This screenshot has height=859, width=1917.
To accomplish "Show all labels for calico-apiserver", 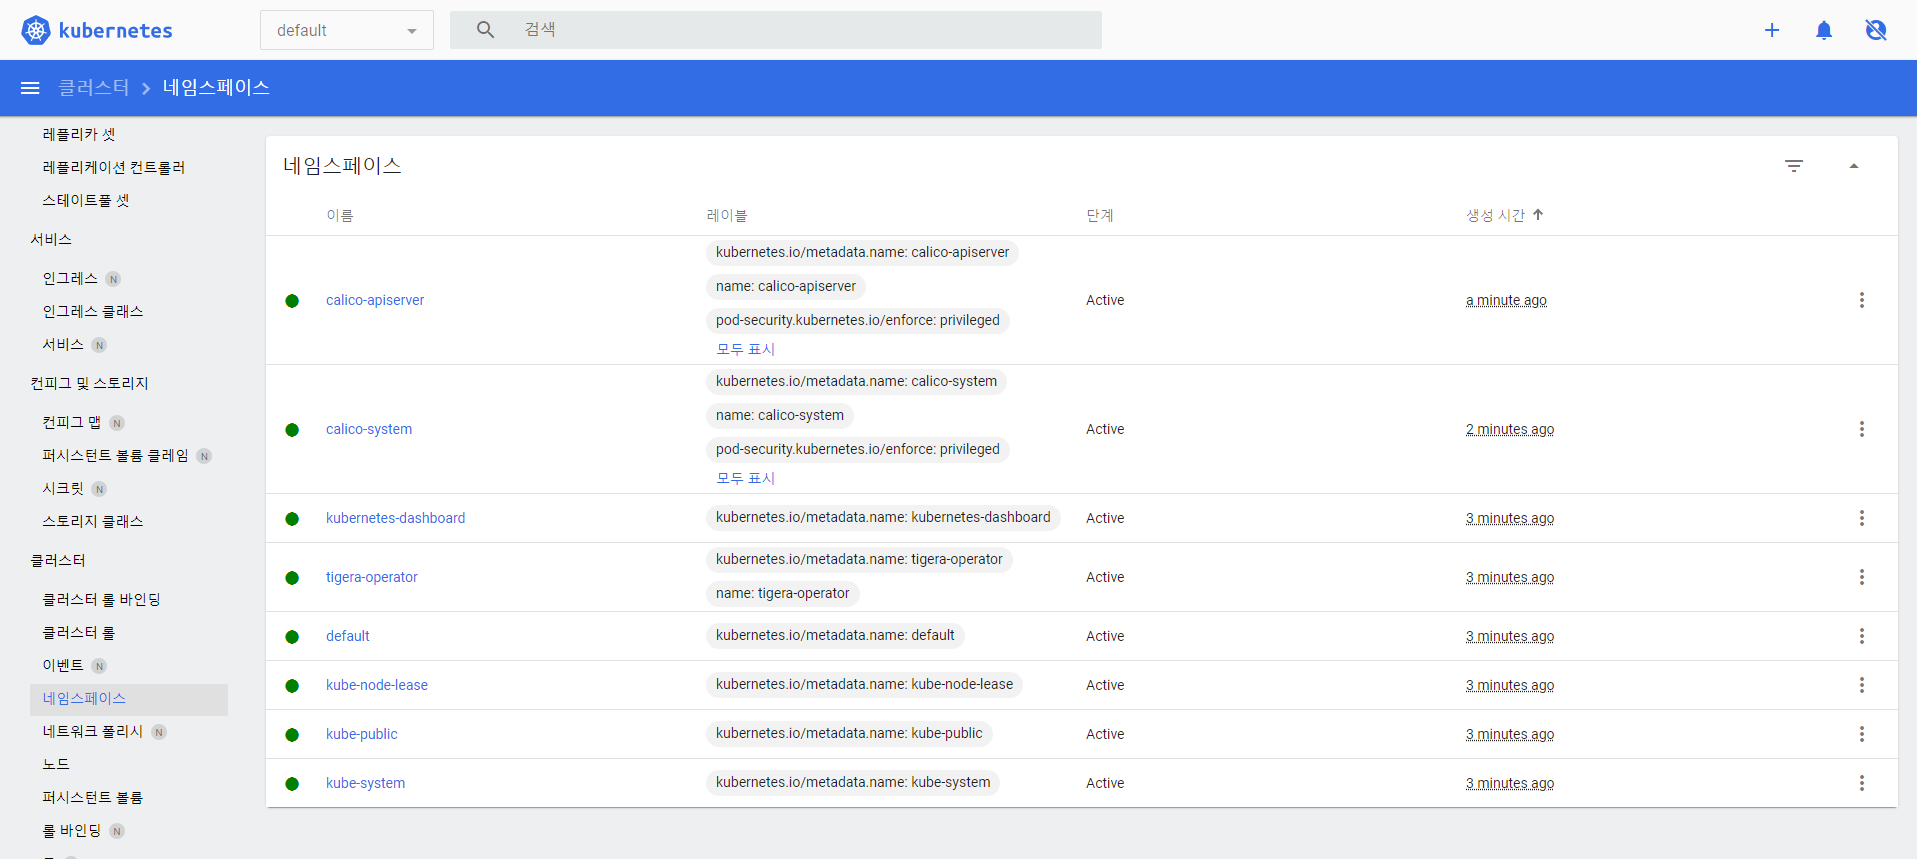I will 746,349.
